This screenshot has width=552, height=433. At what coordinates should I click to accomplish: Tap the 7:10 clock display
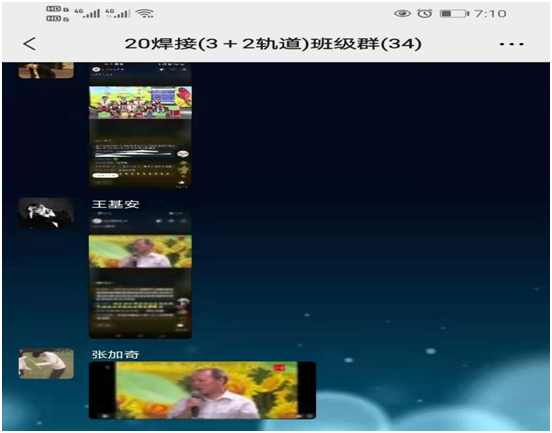click(x=490, y=14)
